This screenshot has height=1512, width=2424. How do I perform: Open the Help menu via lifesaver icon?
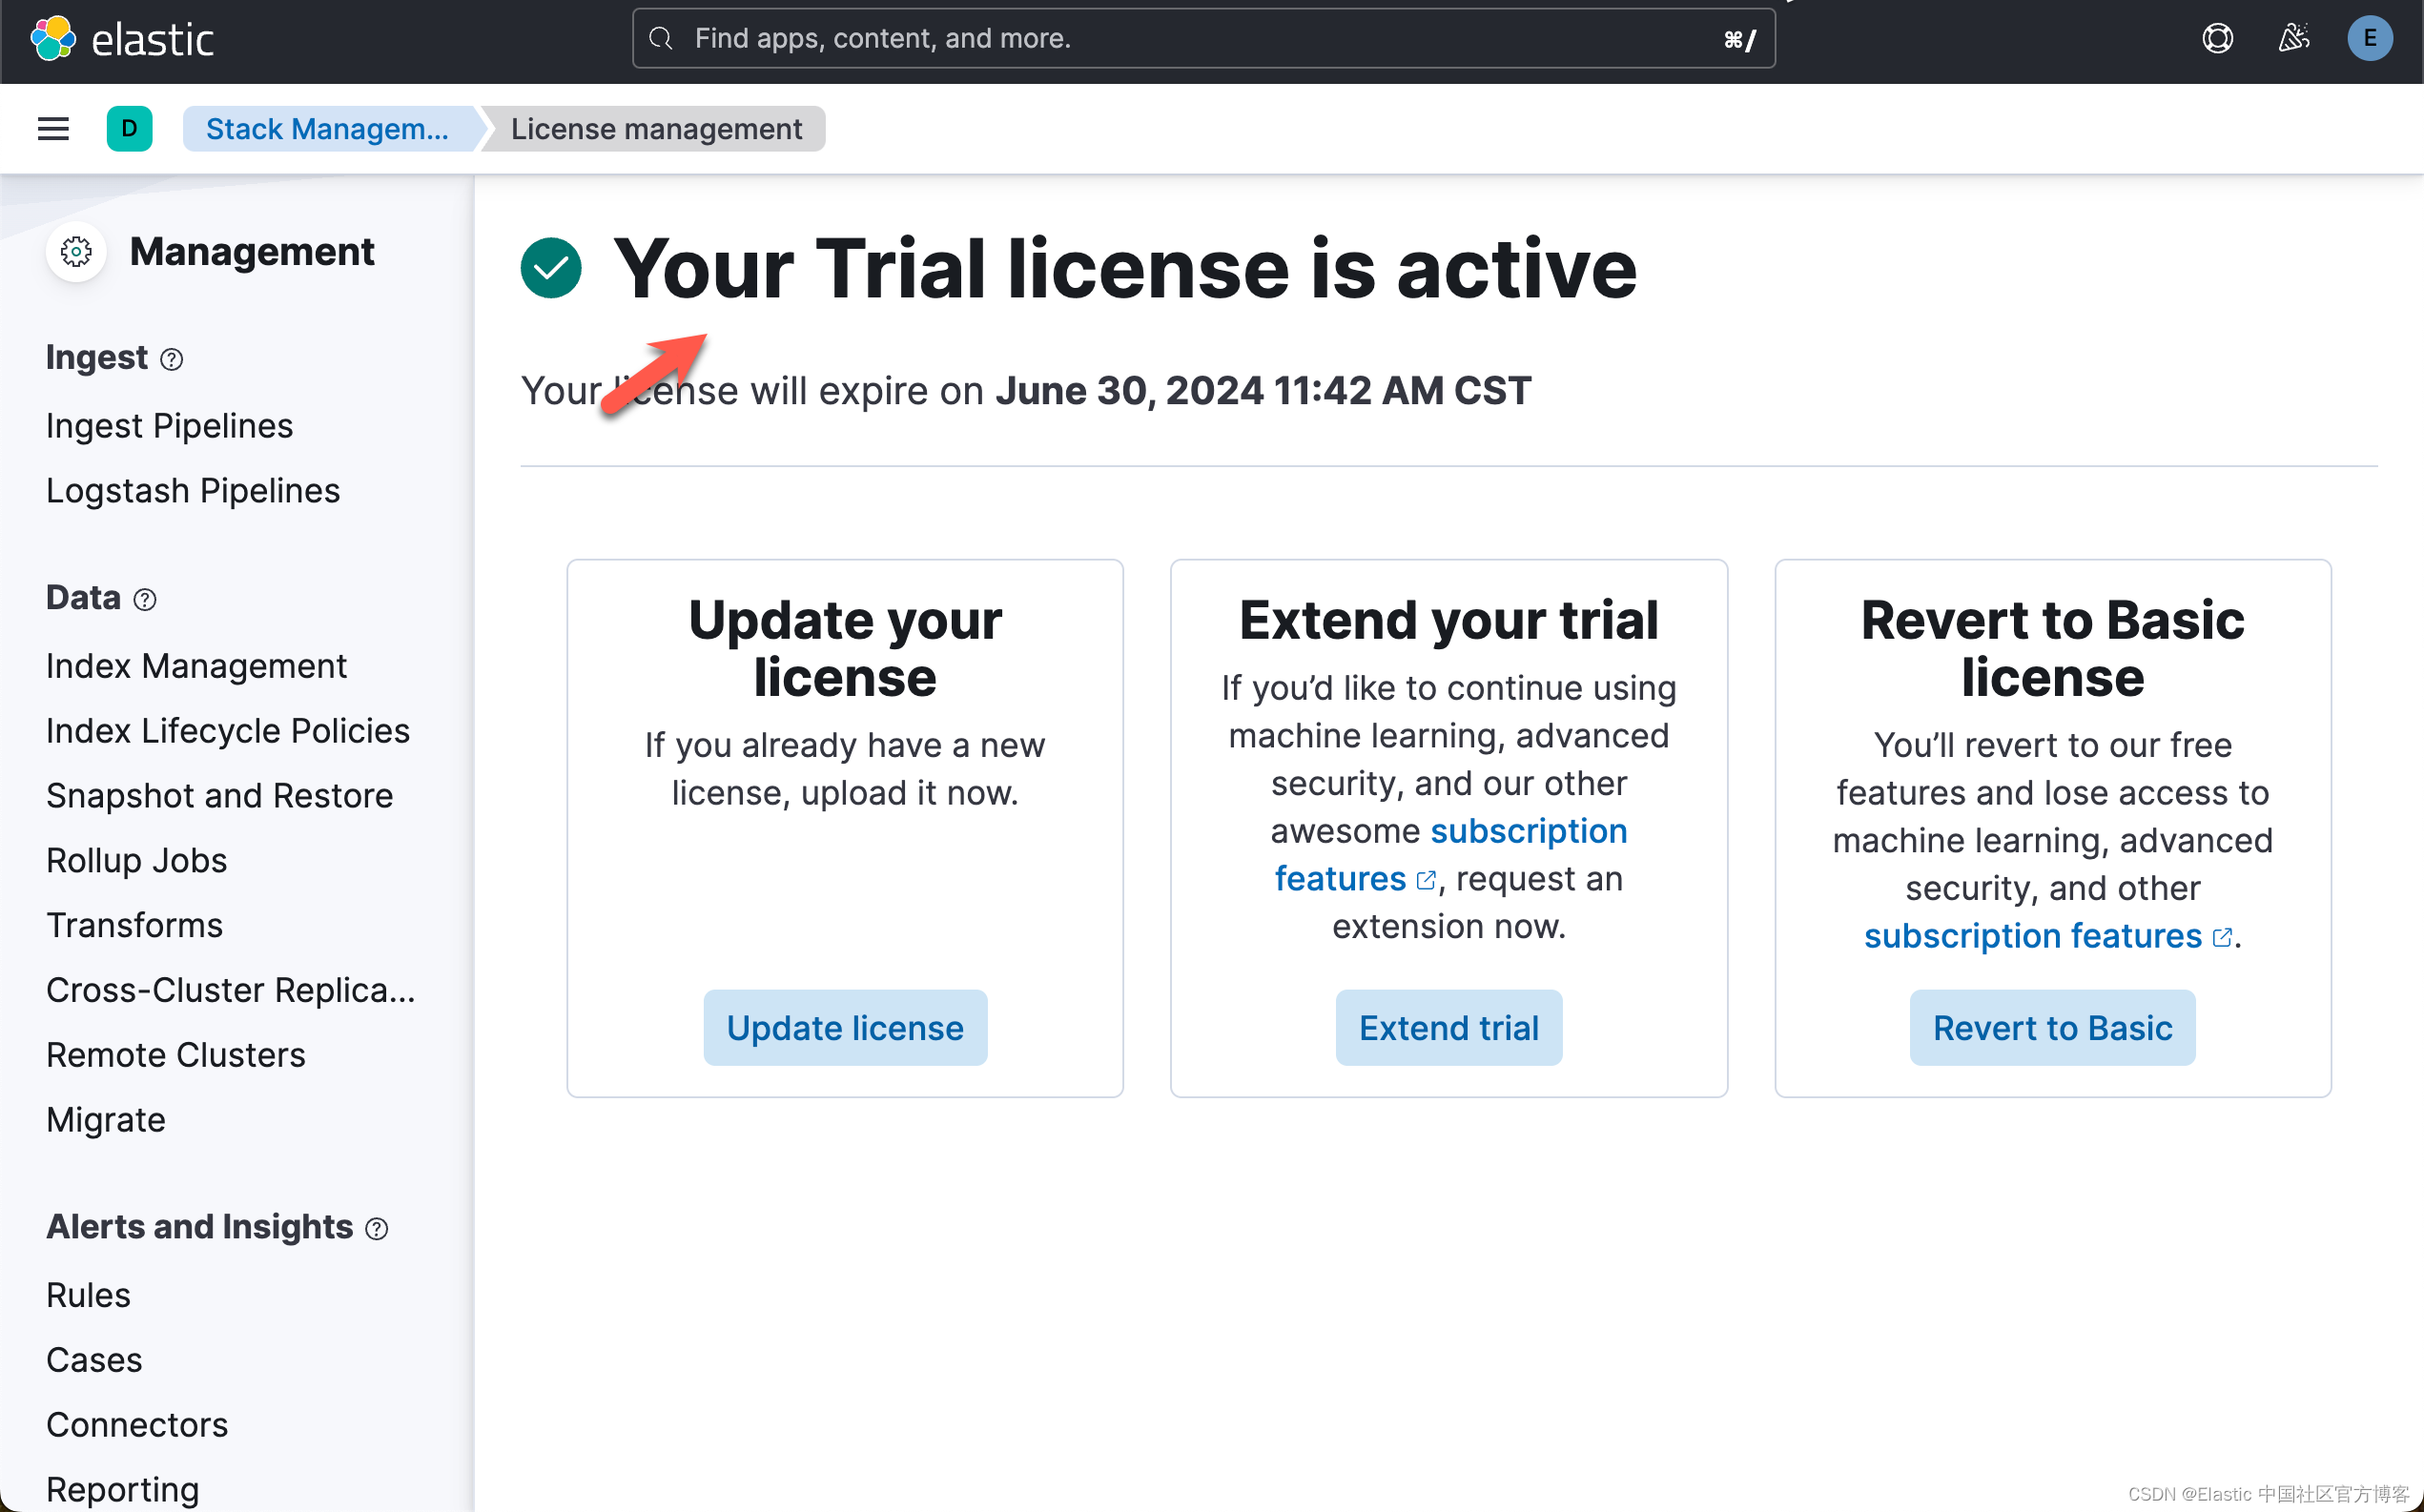(2217, 38)
